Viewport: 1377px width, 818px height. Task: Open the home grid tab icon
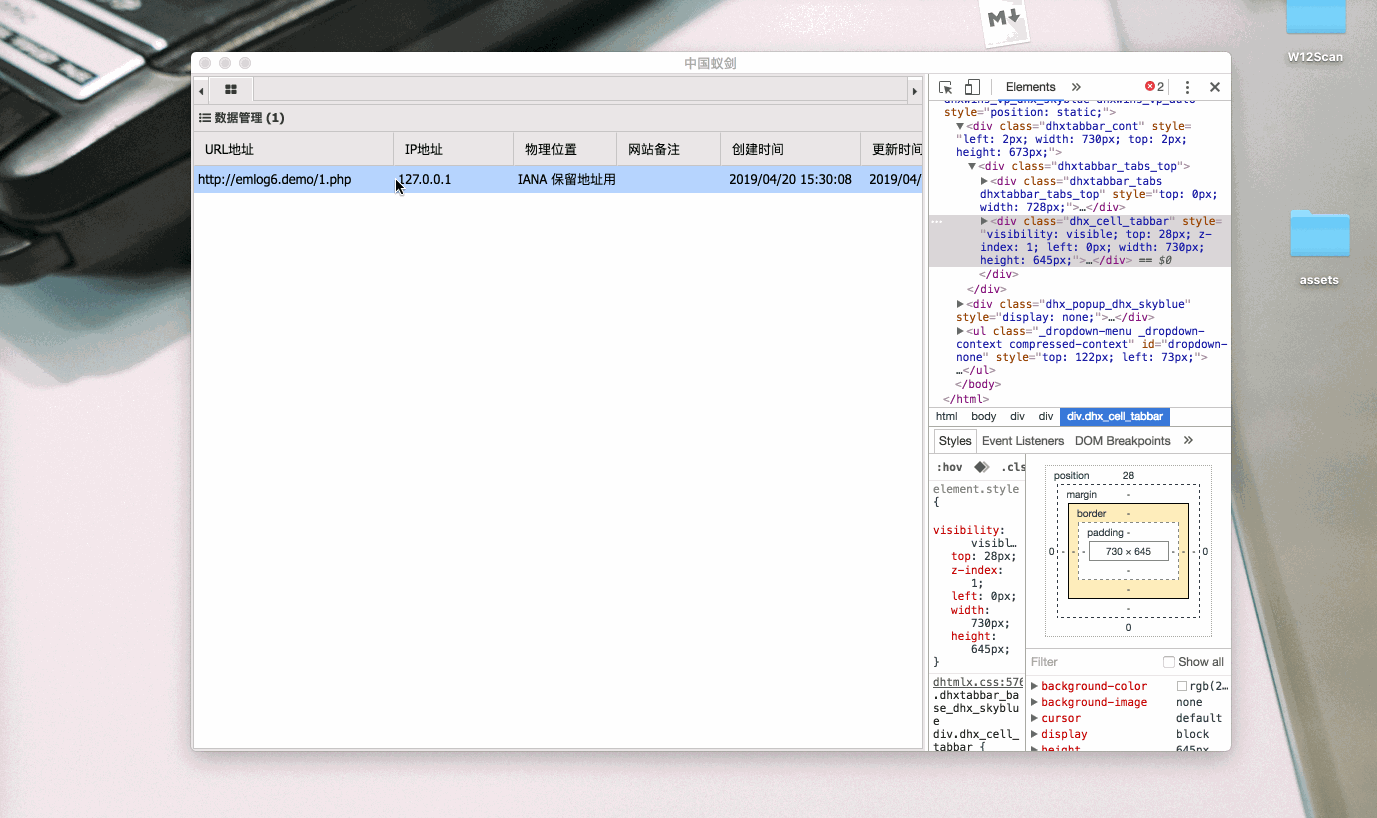pos(231,90)
